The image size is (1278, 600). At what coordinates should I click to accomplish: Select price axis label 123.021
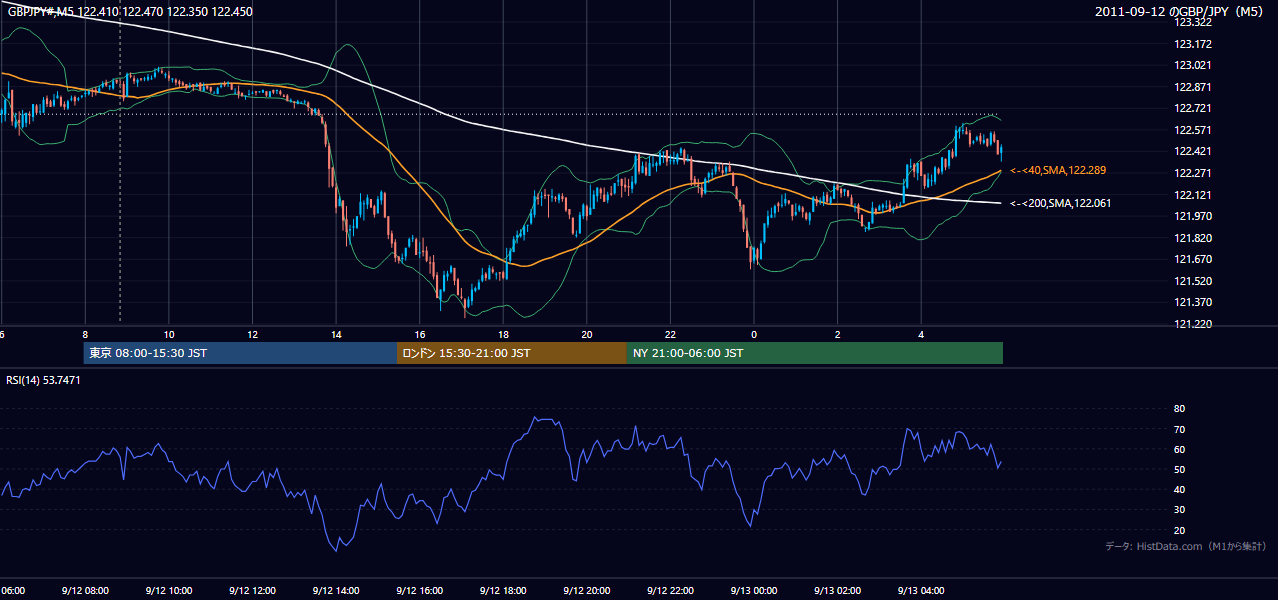[1193, 65]
